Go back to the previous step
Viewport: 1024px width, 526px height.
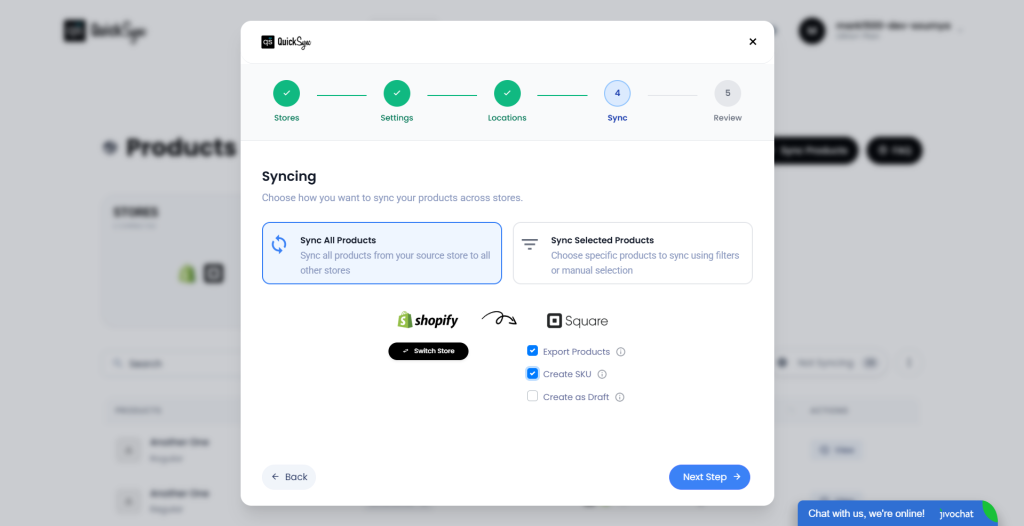pyautogui.click(x=289, y=477)
